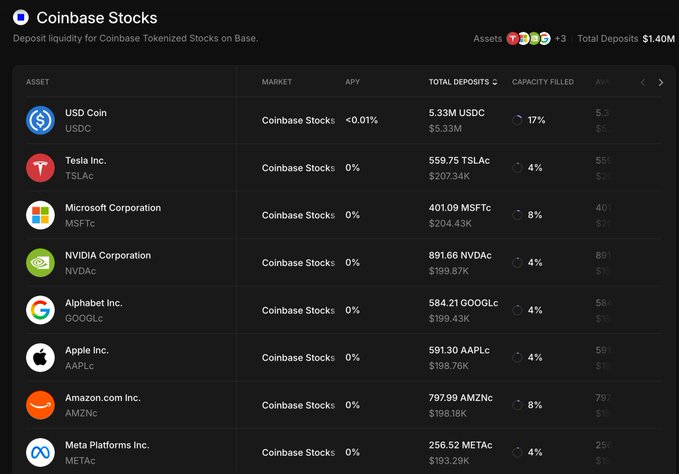Viewport: 679px width, 474px height.
Task: Open the Alphabet Inc. asset name
Action: 94,303
